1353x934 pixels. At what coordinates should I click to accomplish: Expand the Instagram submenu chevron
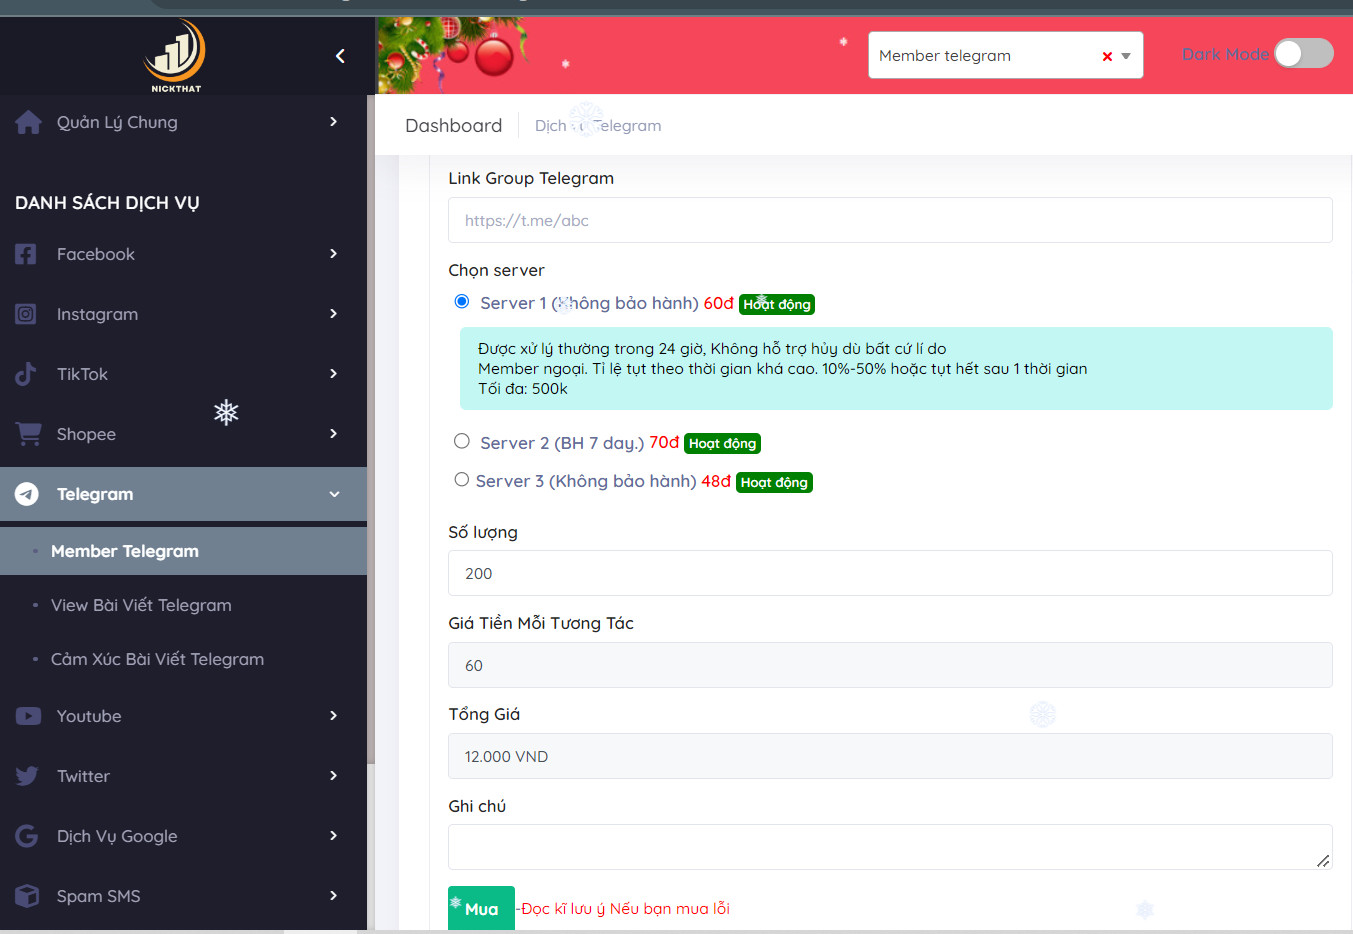[x=334, y=313]
